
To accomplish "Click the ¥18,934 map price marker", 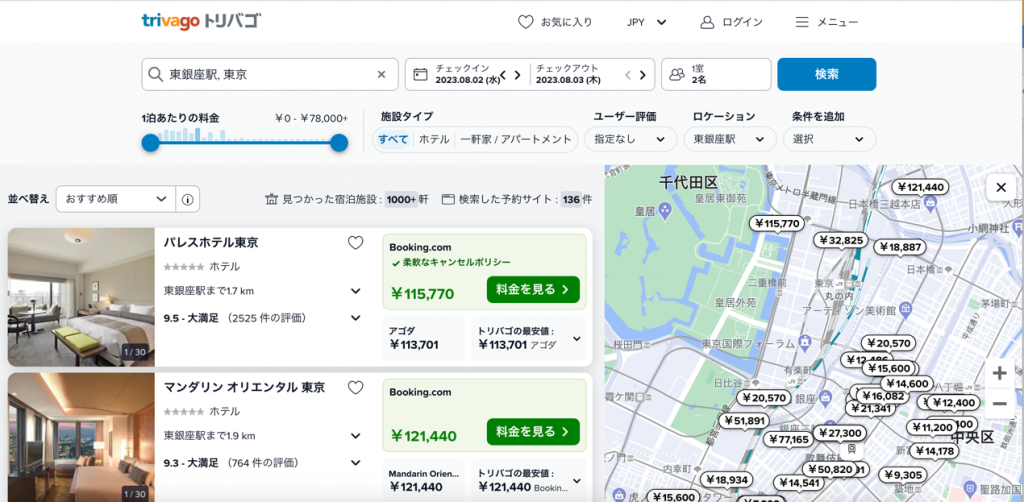I will tap(726, 480).
